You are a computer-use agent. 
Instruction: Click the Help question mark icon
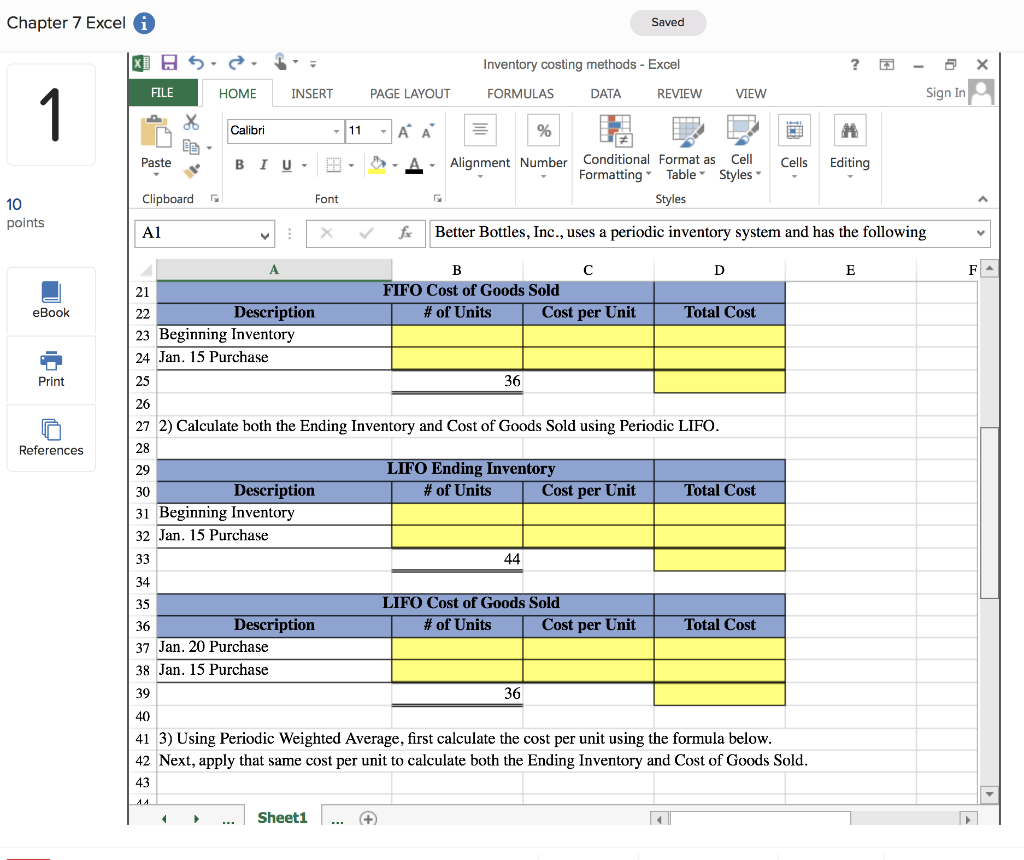(x=855, y=65)
